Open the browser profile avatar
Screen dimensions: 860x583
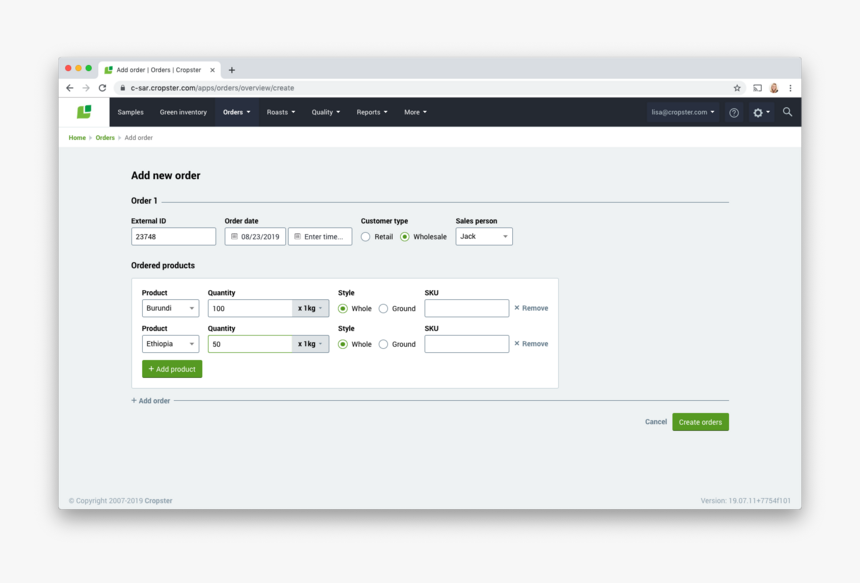(774, 88)
